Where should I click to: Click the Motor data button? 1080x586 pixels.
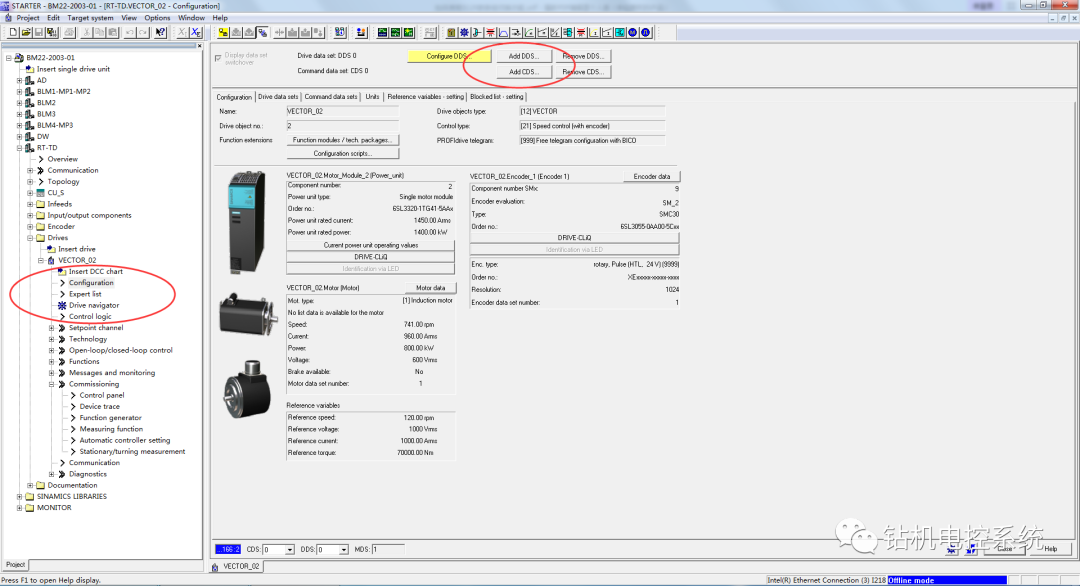(x=430, y=288)
